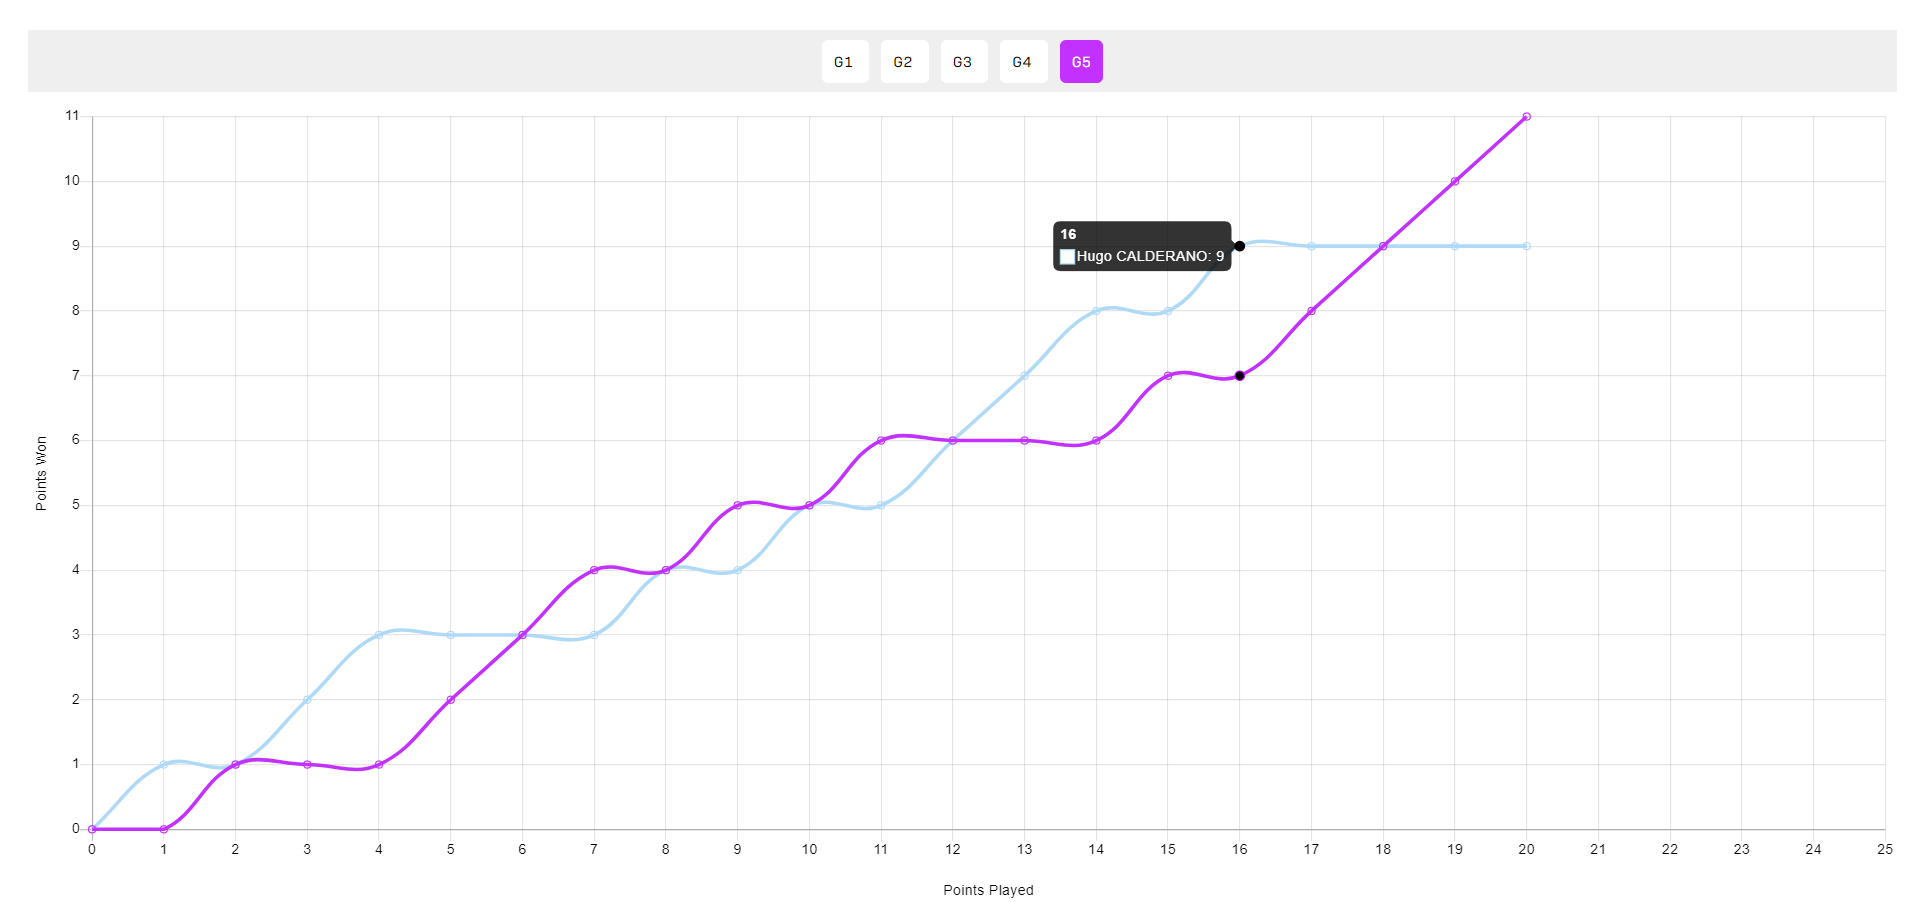Show the G4 game chart

pyautogui.click(x=1022, y=62)
